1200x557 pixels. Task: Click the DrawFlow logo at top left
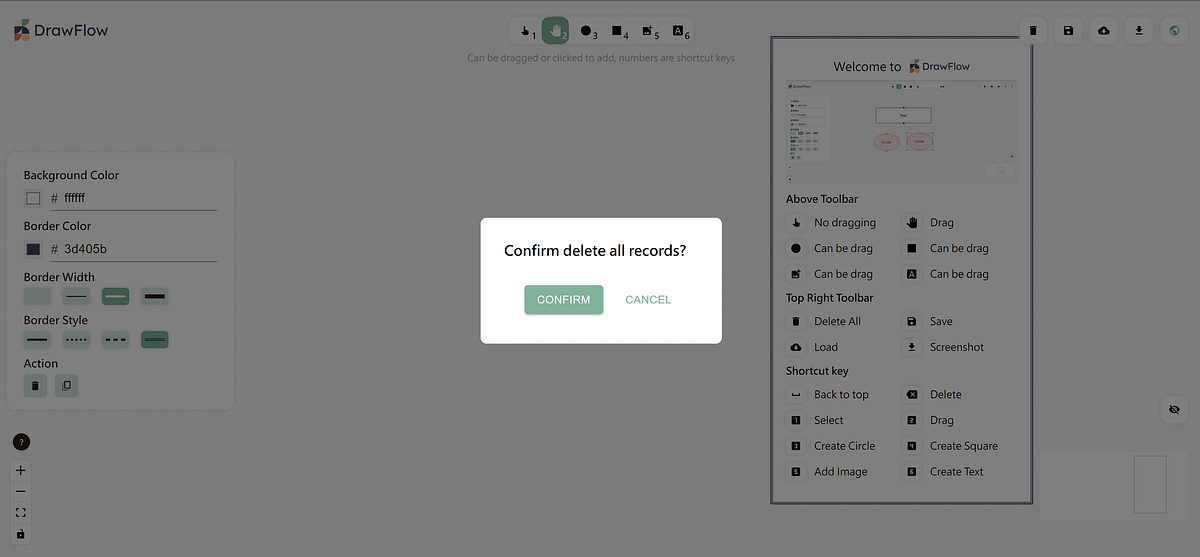click(x=61, y=30)
